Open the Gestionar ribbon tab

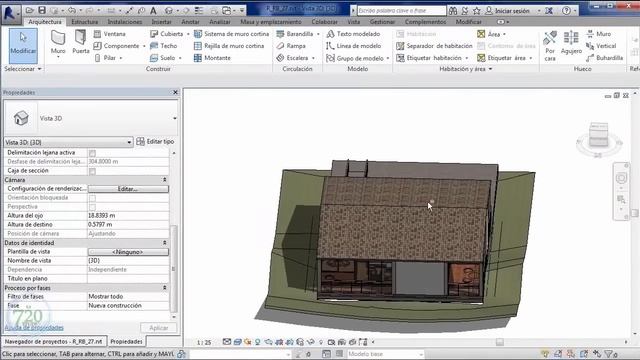click(382, 22)
